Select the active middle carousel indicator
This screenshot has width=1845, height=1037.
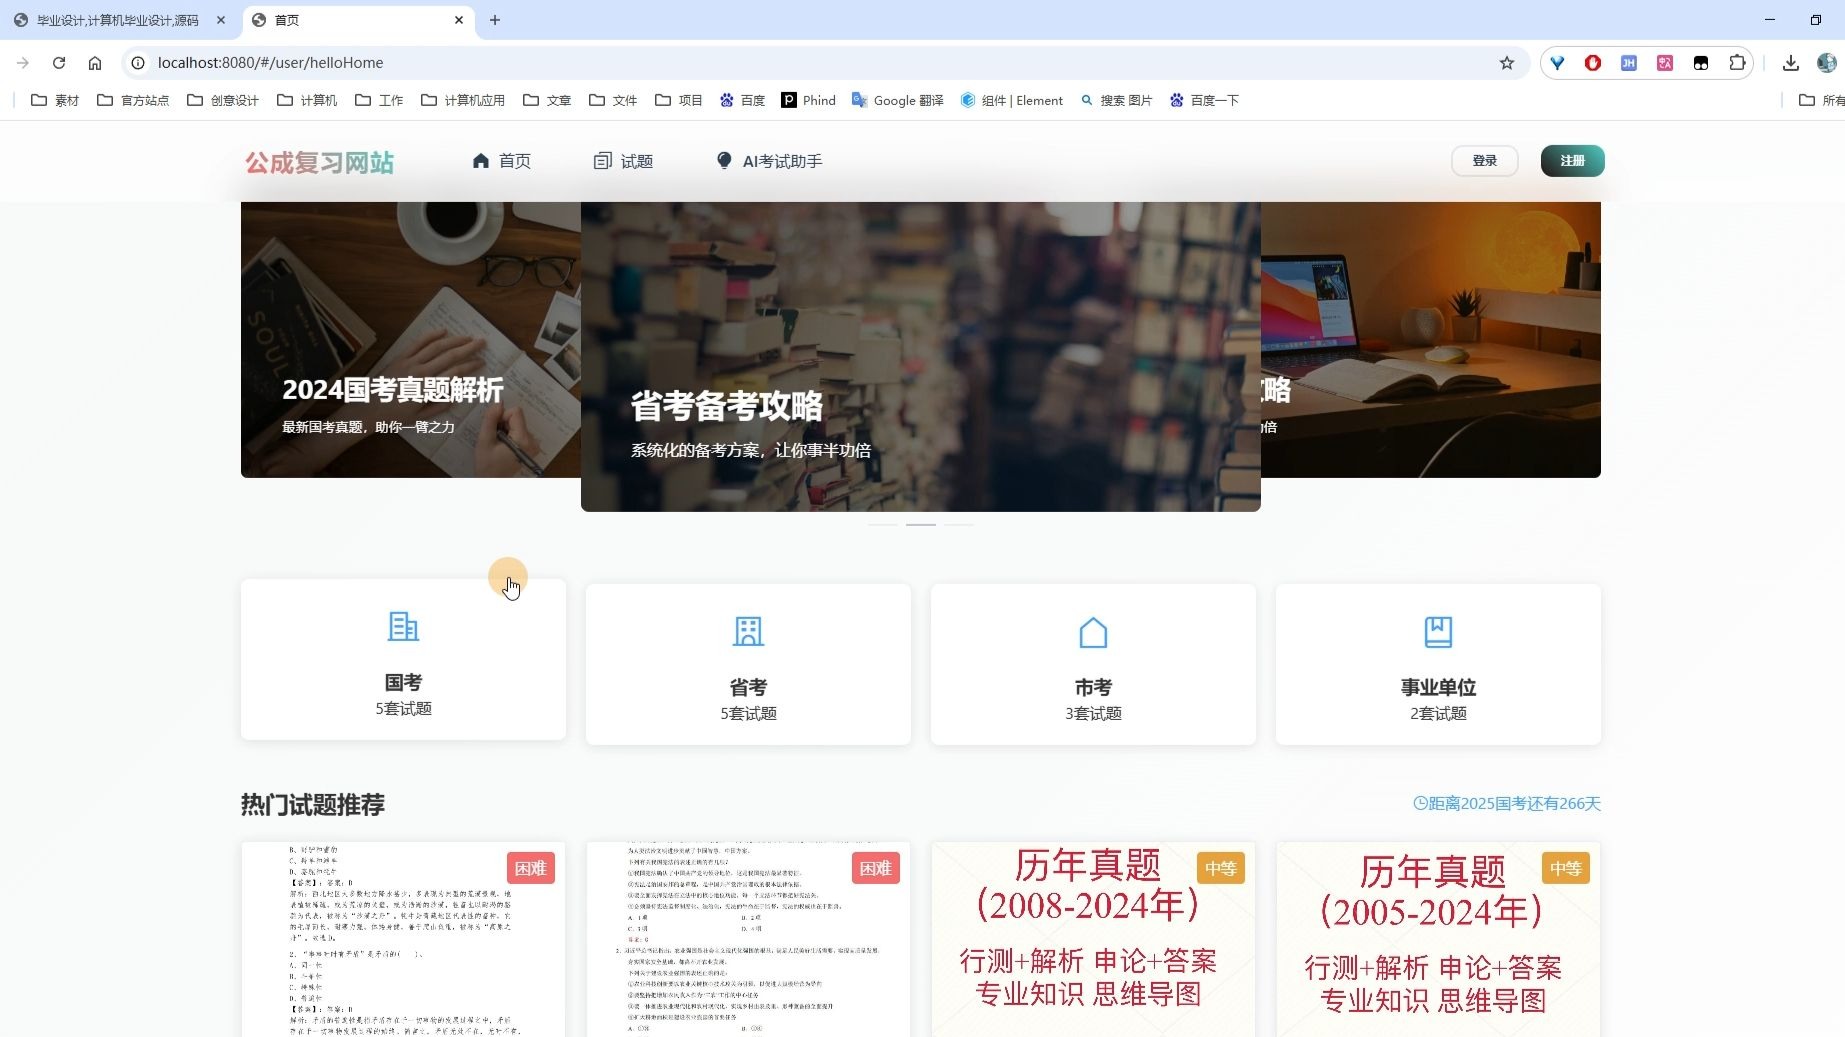920,524
